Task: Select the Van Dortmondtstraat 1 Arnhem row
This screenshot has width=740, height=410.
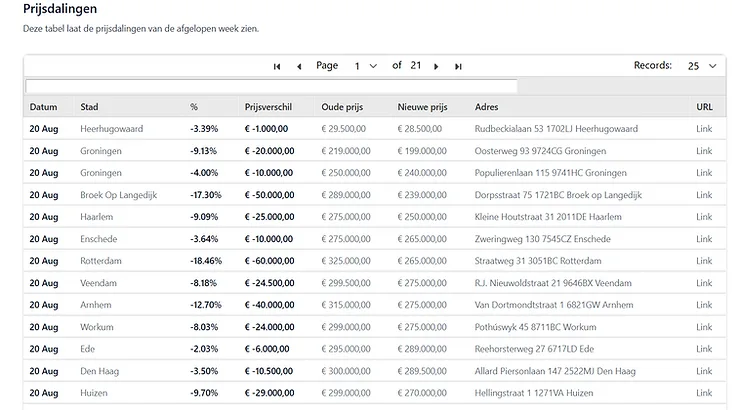Action: coord(375,305)
